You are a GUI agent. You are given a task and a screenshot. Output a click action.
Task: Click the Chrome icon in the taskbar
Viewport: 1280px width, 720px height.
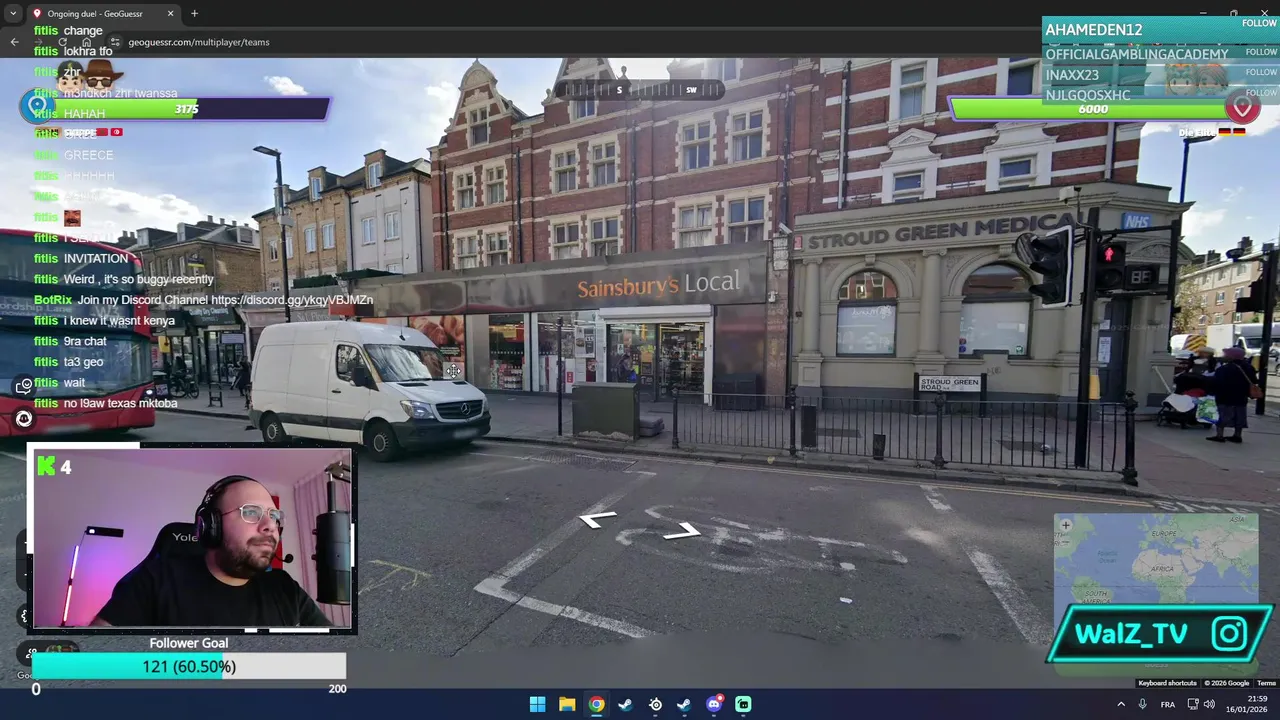coord(596,704)
